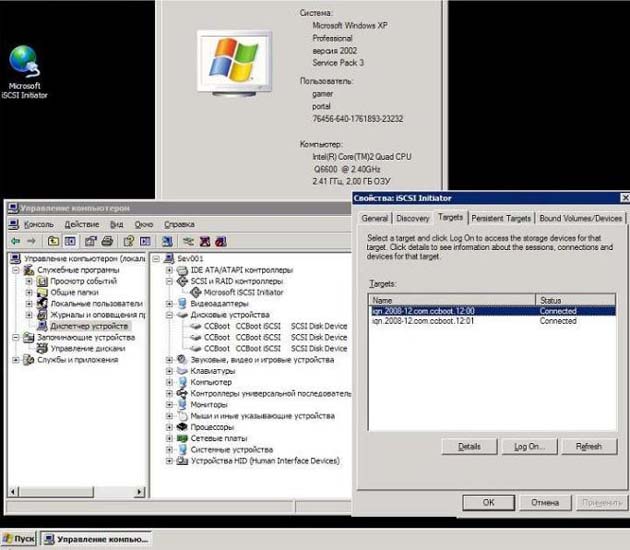Select Звуковые, видео и игровые устройства node
Image resolution: width=630 pixels, height=550 pixels.
tap(262, 360)
